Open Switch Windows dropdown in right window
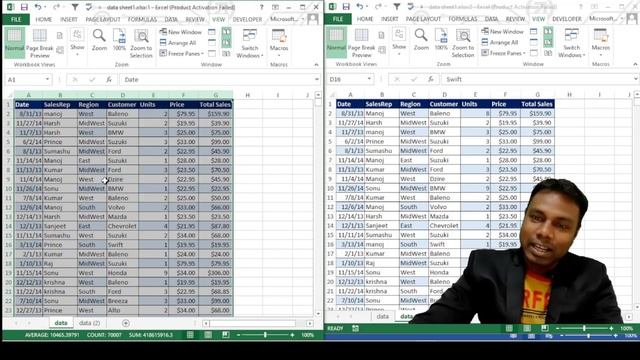Image resolution: width=640 pixels, height=360 pixels. (571, 43)
